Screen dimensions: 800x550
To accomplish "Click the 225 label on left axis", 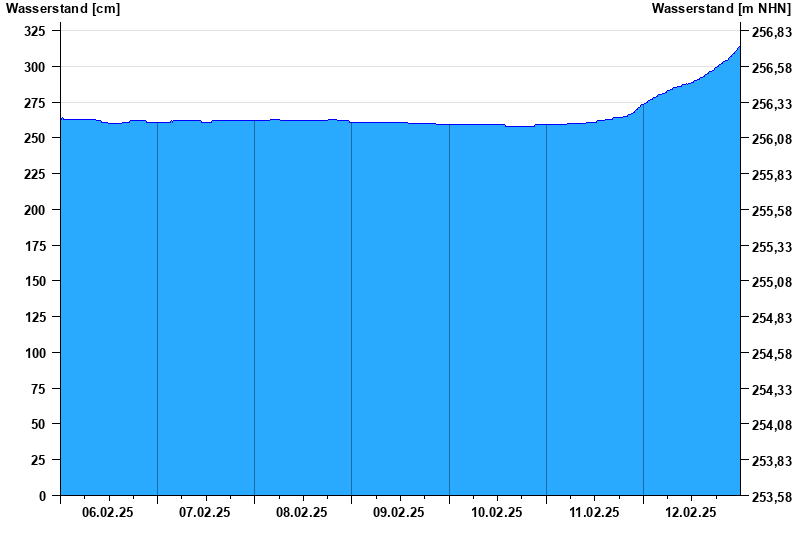I will pos(35,174).
